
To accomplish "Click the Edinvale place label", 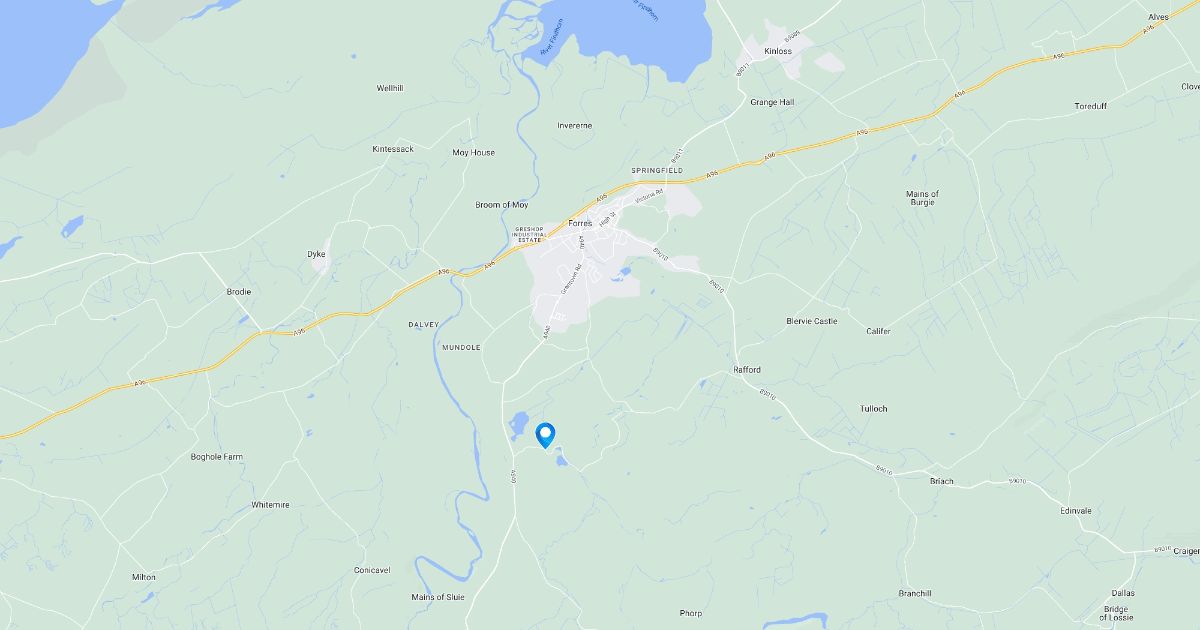I will (x=1076, y=511).
